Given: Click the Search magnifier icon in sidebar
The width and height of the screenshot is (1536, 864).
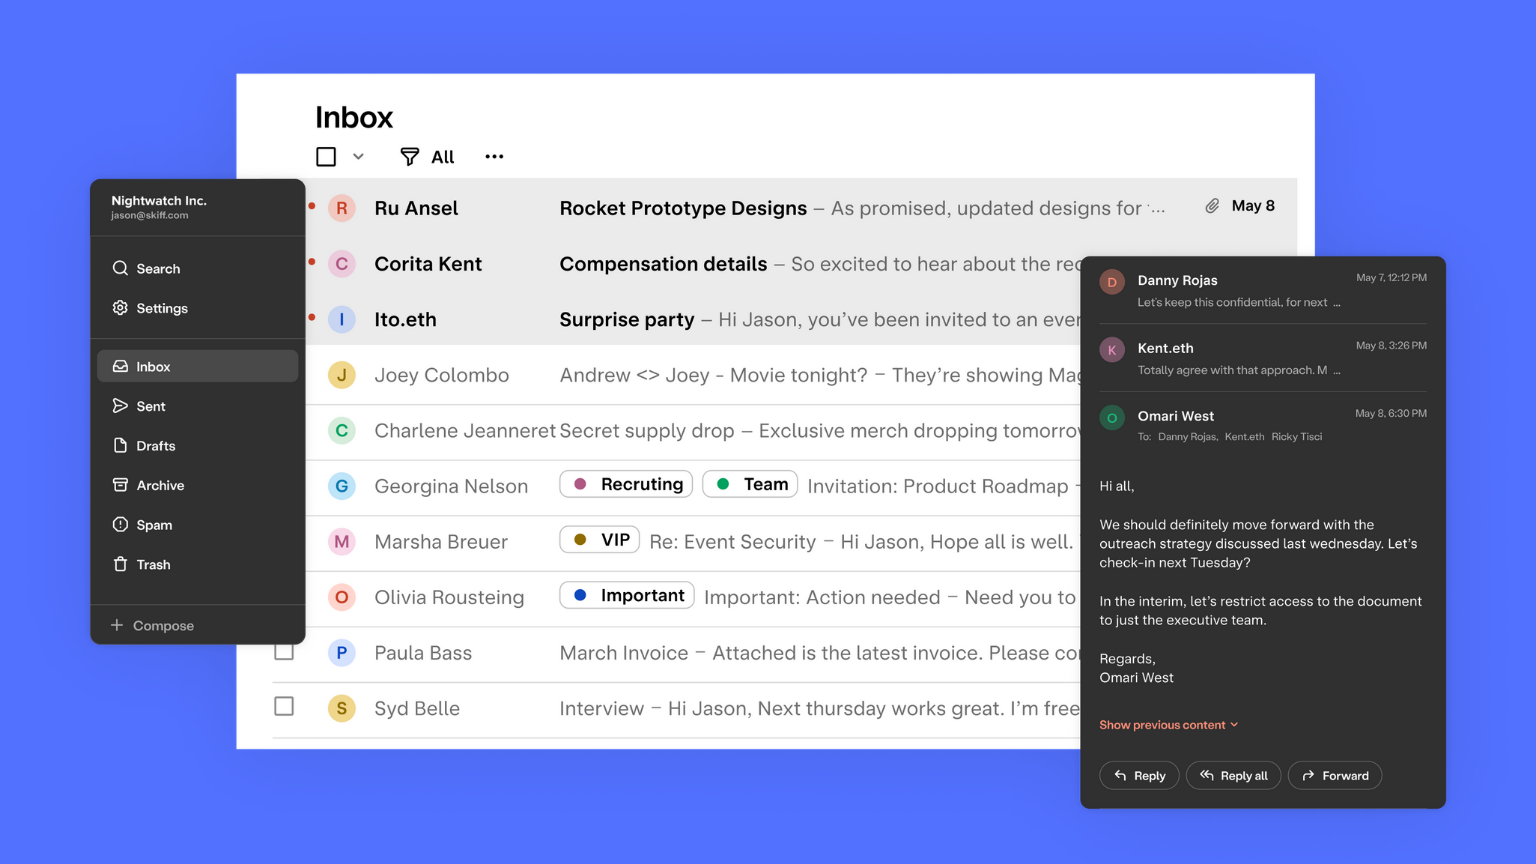Looking at the screenshot, I should pyautogui.click(x=120, y=268).
